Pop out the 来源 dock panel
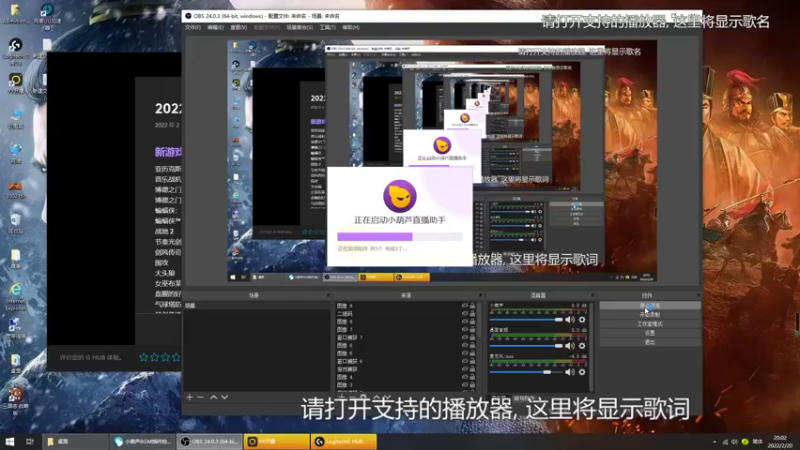 coord(480,295)
